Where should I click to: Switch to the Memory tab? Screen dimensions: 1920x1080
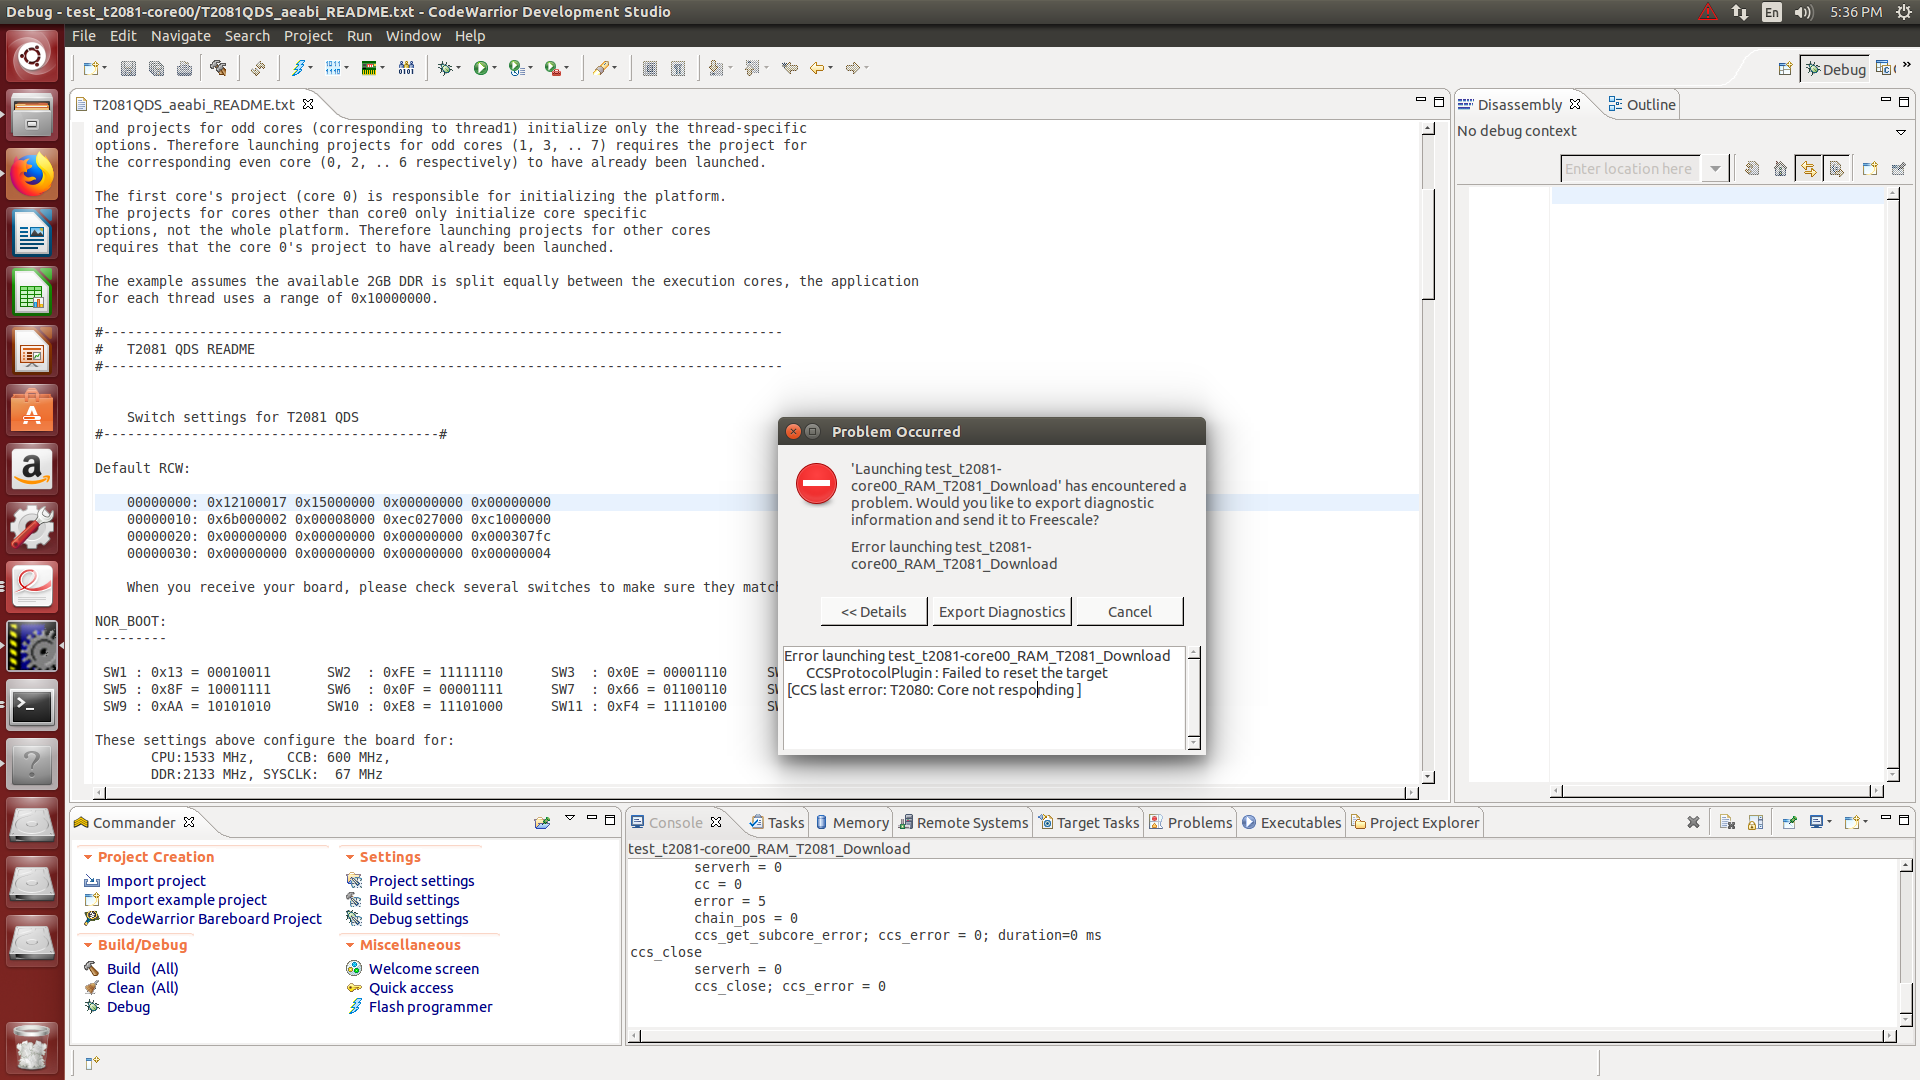[x=851, y=822]
